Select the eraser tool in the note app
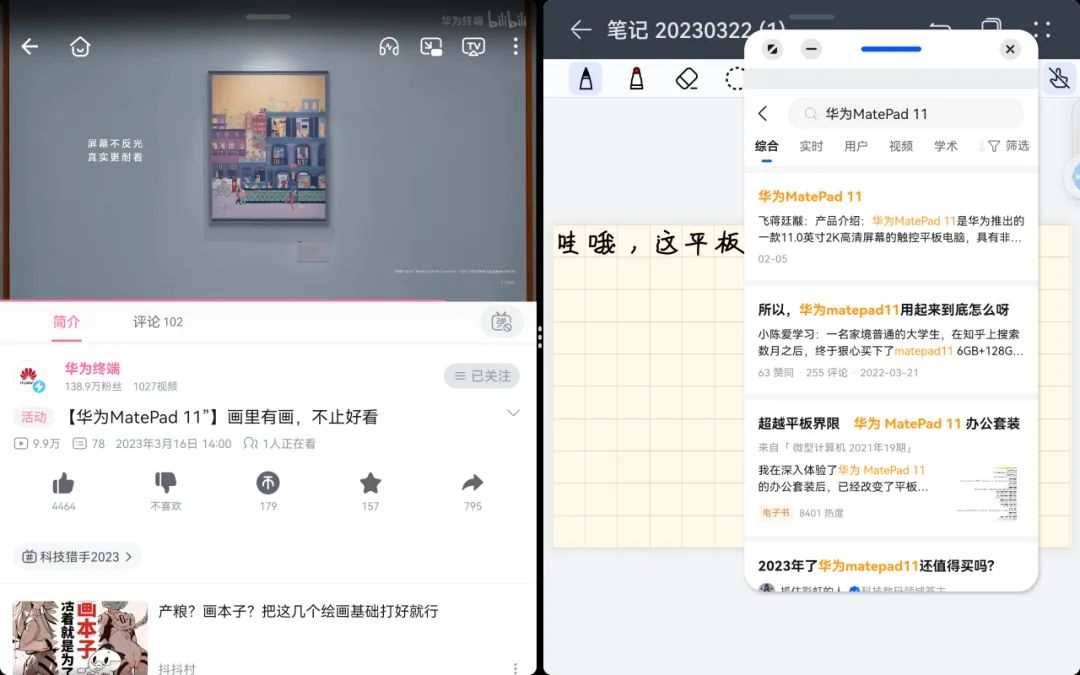The image size is (1080, 675). [x=687, y=78]
